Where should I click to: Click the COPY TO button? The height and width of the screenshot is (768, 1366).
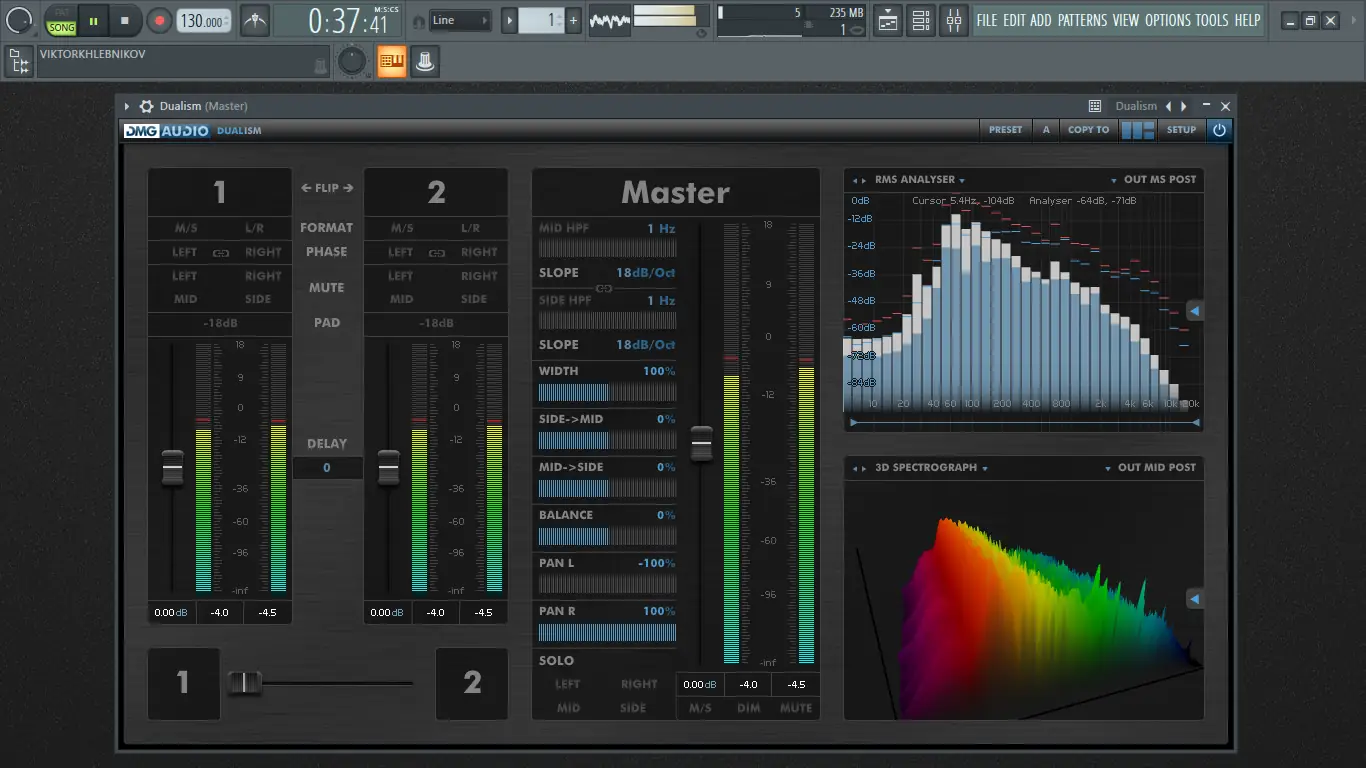click(1088, 130)
